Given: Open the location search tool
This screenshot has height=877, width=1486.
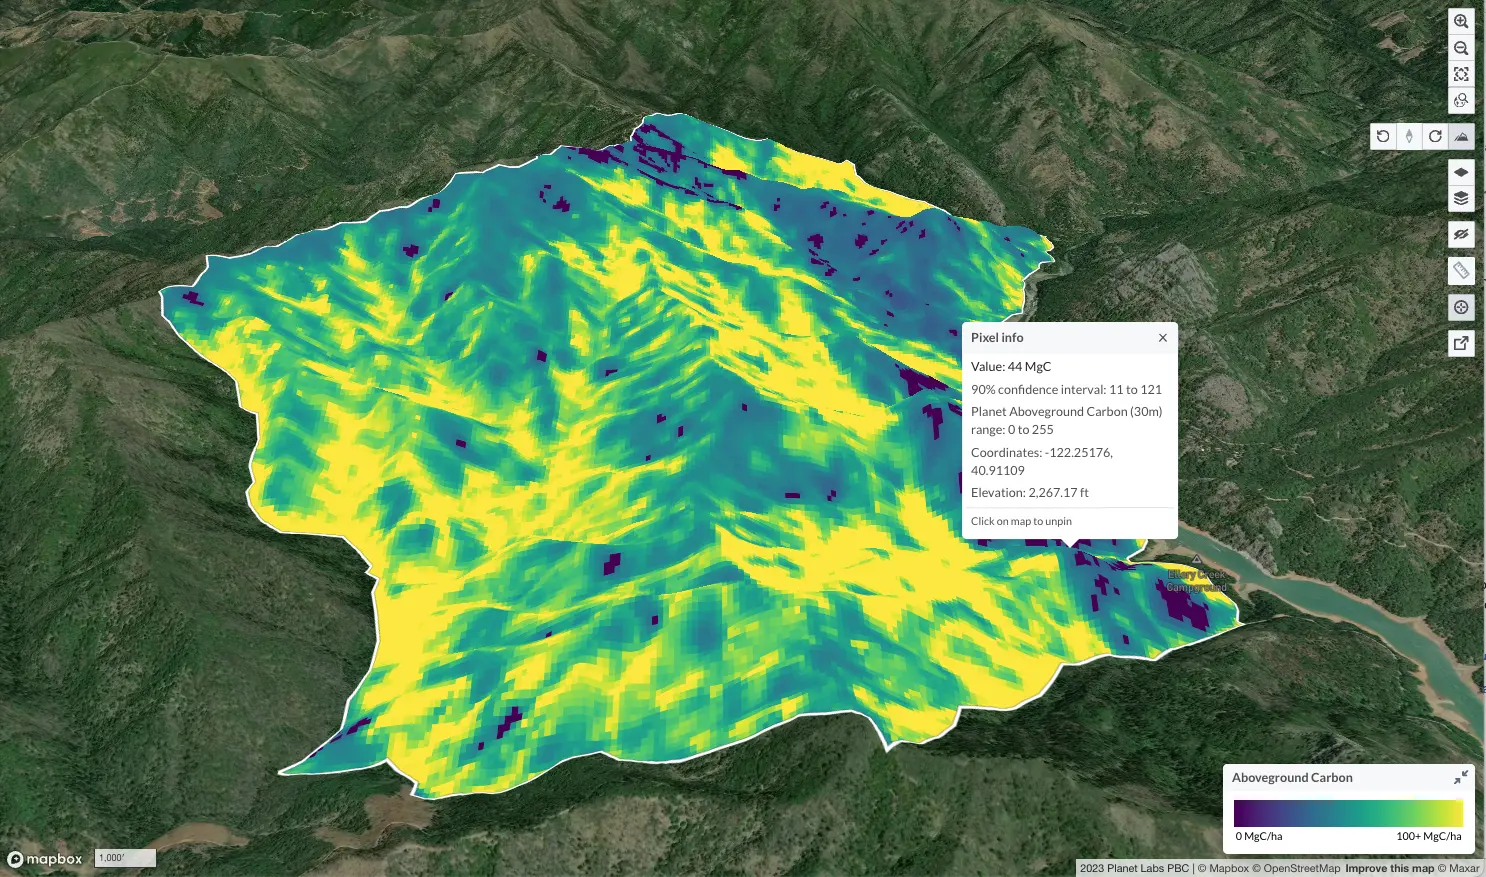Looking at the screenshot, I should 1461,100.
